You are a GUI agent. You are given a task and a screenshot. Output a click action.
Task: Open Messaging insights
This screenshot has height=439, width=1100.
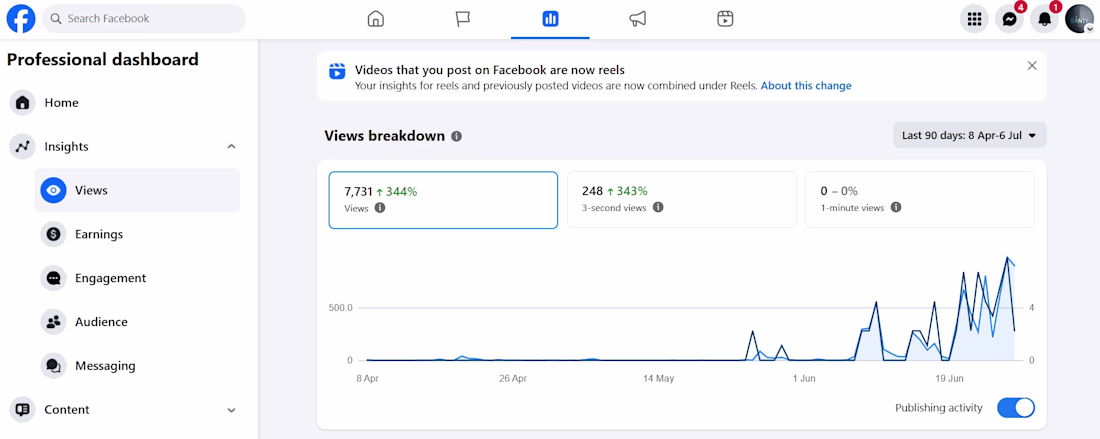pyautogui.click(x=138, y=366)
